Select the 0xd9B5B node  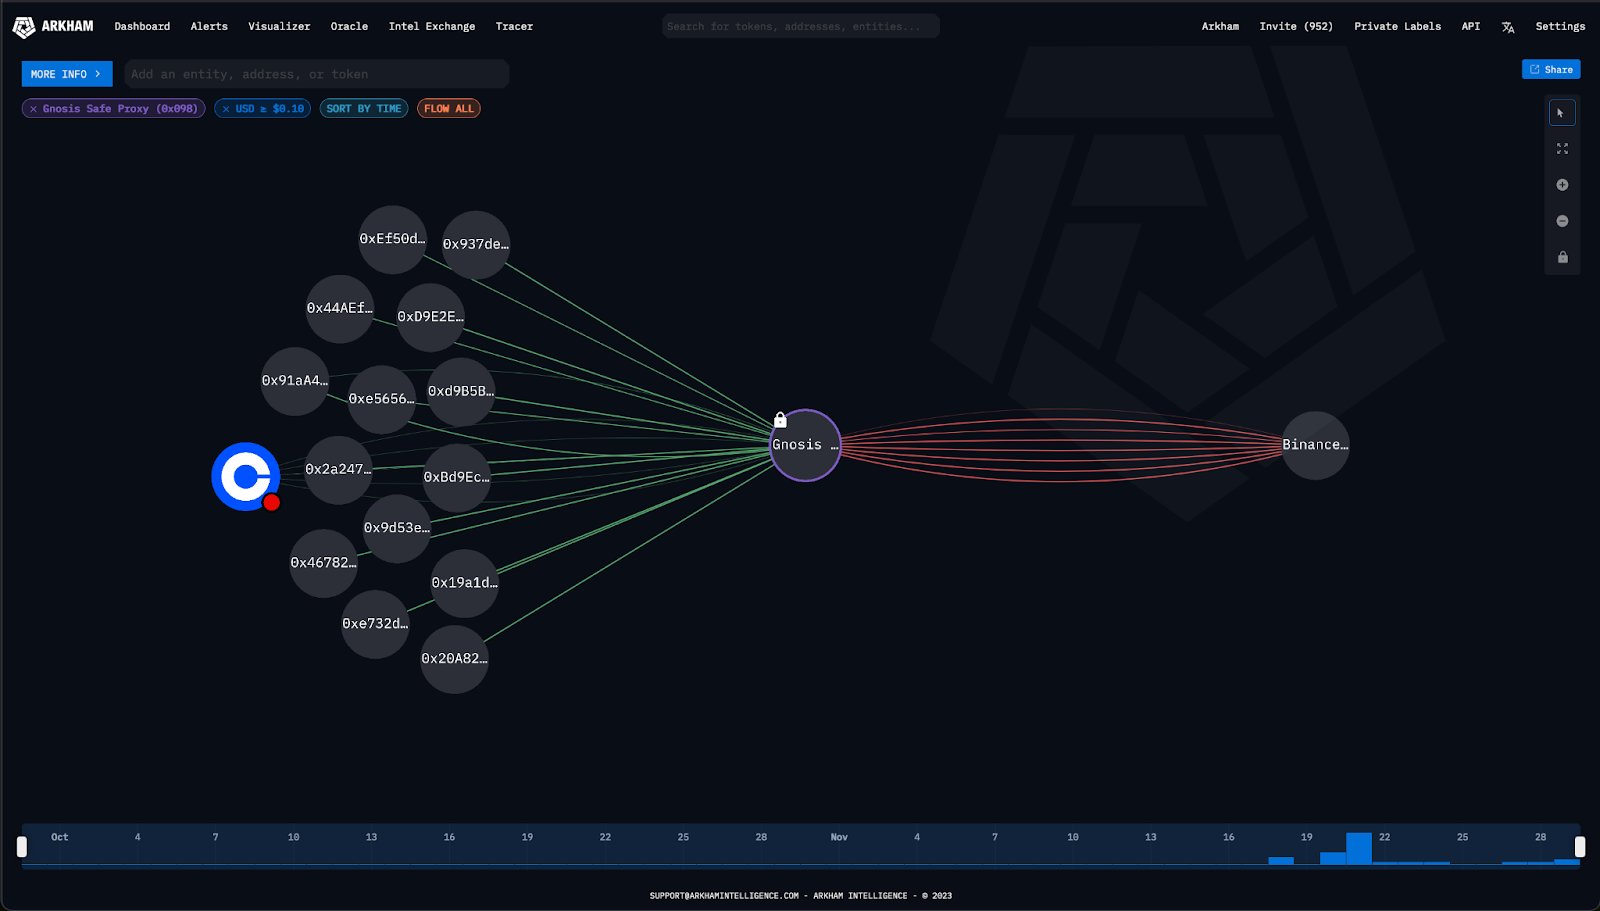460,391
